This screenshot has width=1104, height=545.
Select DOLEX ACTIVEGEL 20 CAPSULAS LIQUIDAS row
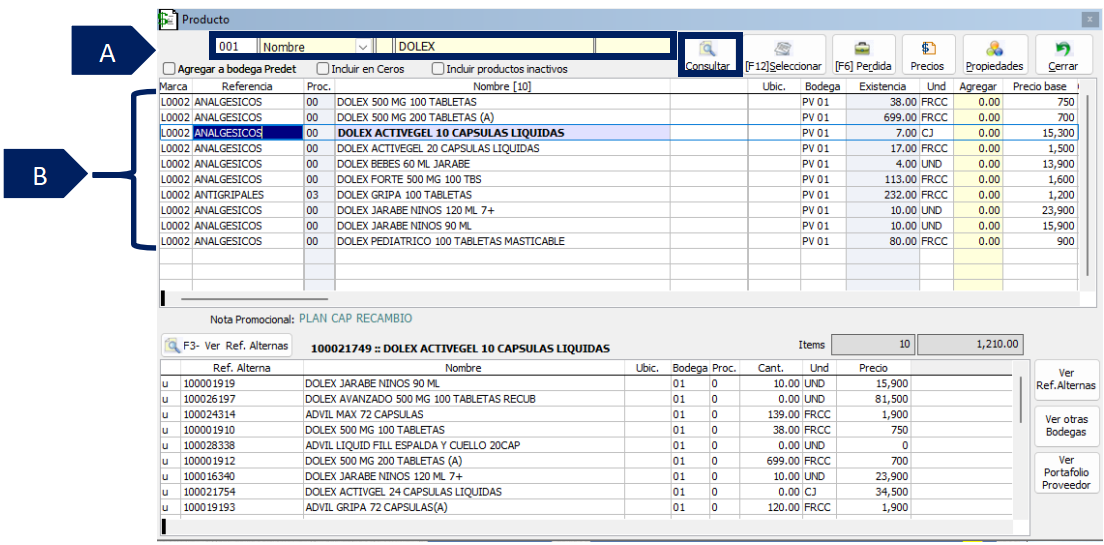click(618, 149)
